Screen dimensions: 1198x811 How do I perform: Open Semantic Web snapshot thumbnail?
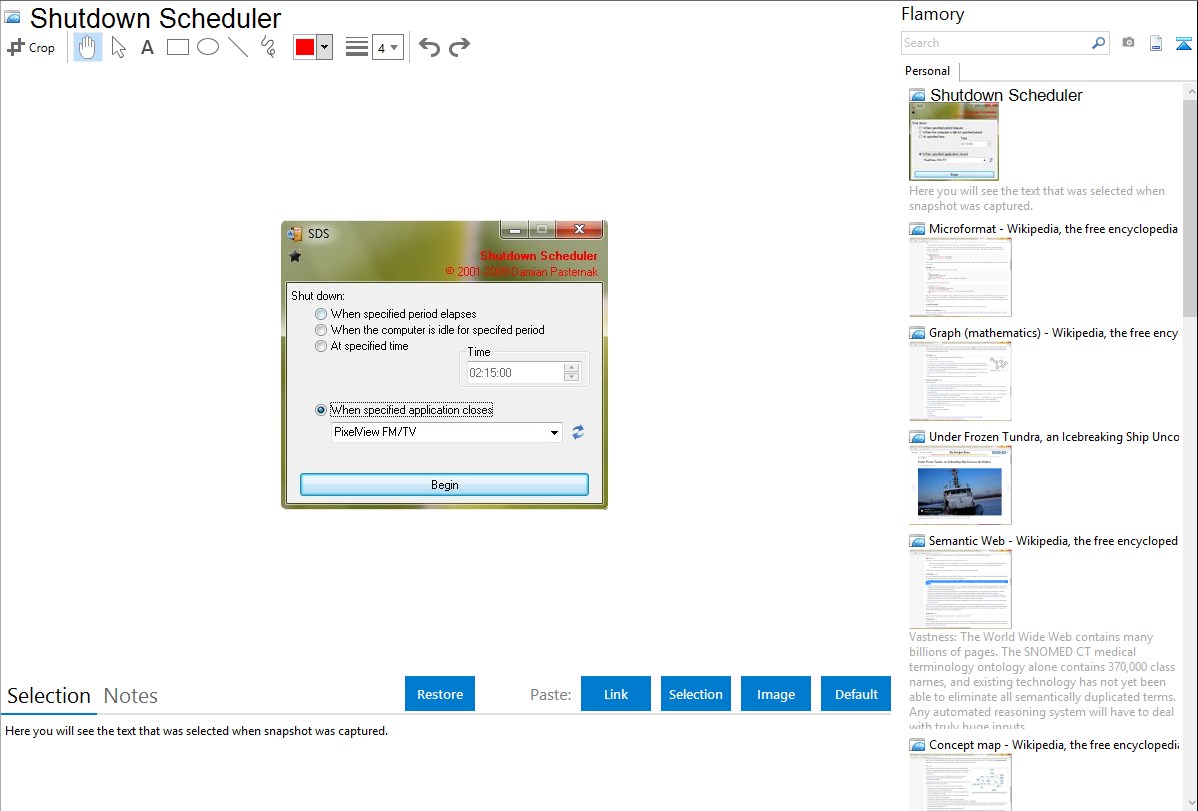(960, 589)
